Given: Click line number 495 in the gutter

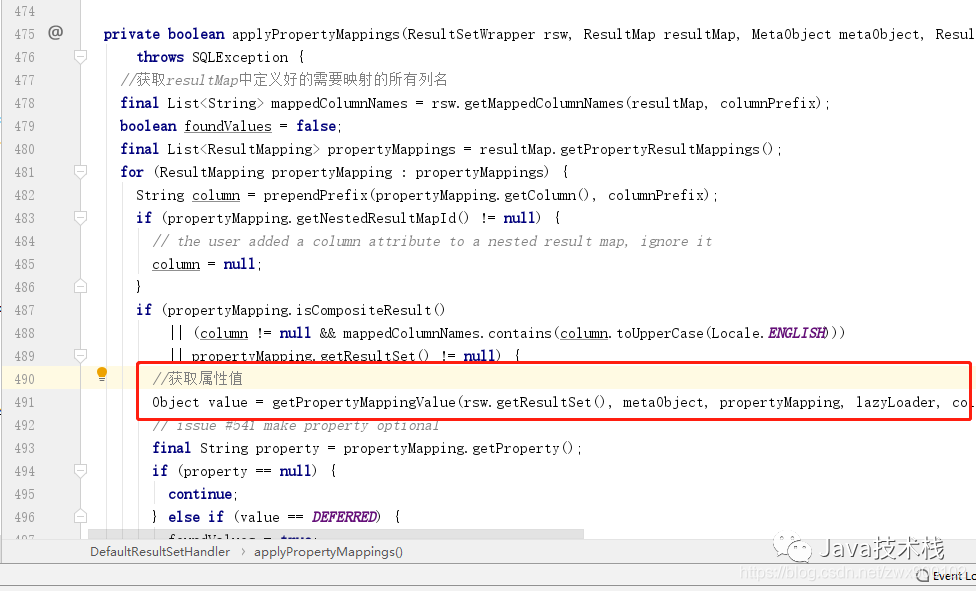Looking at the screenshot, I should click(x=25, y=494).
